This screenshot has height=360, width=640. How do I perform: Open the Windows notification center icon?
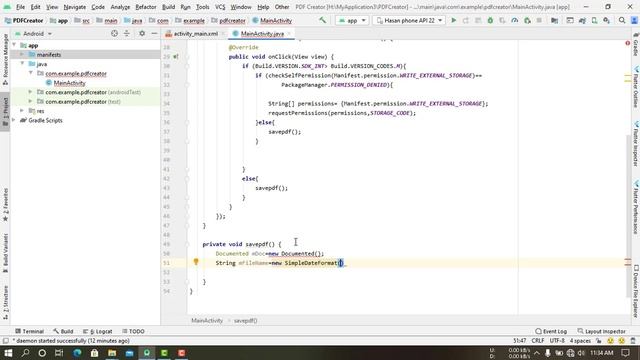click(625, 353)
